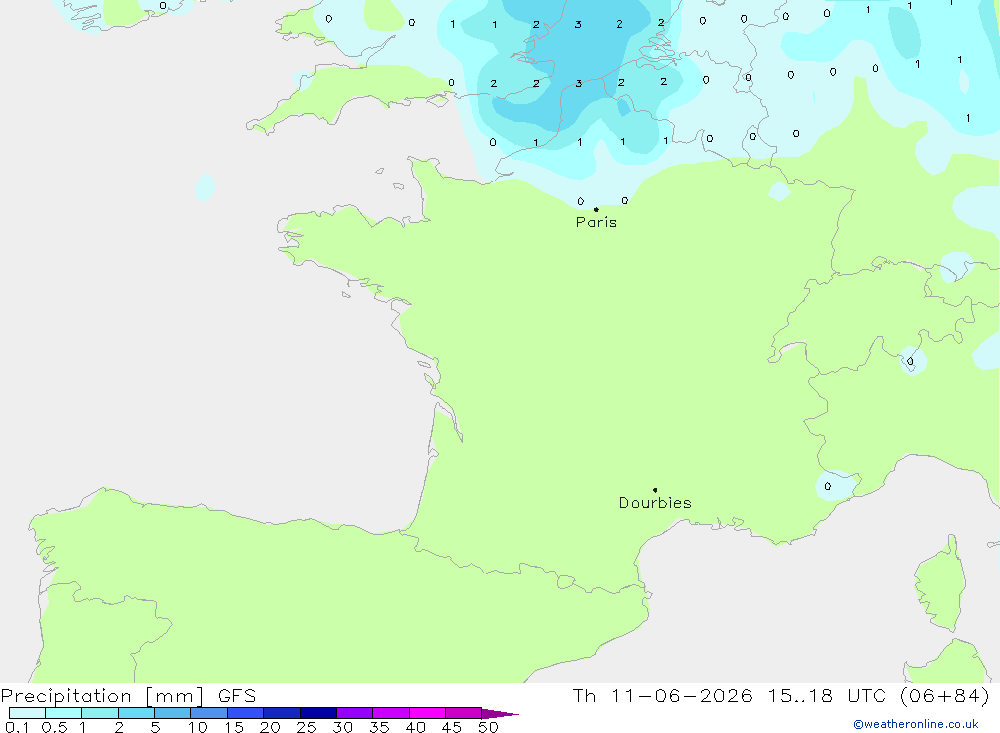Click the legend label '15'
The image size is (1000, 733).
click(x=234, y=727)
